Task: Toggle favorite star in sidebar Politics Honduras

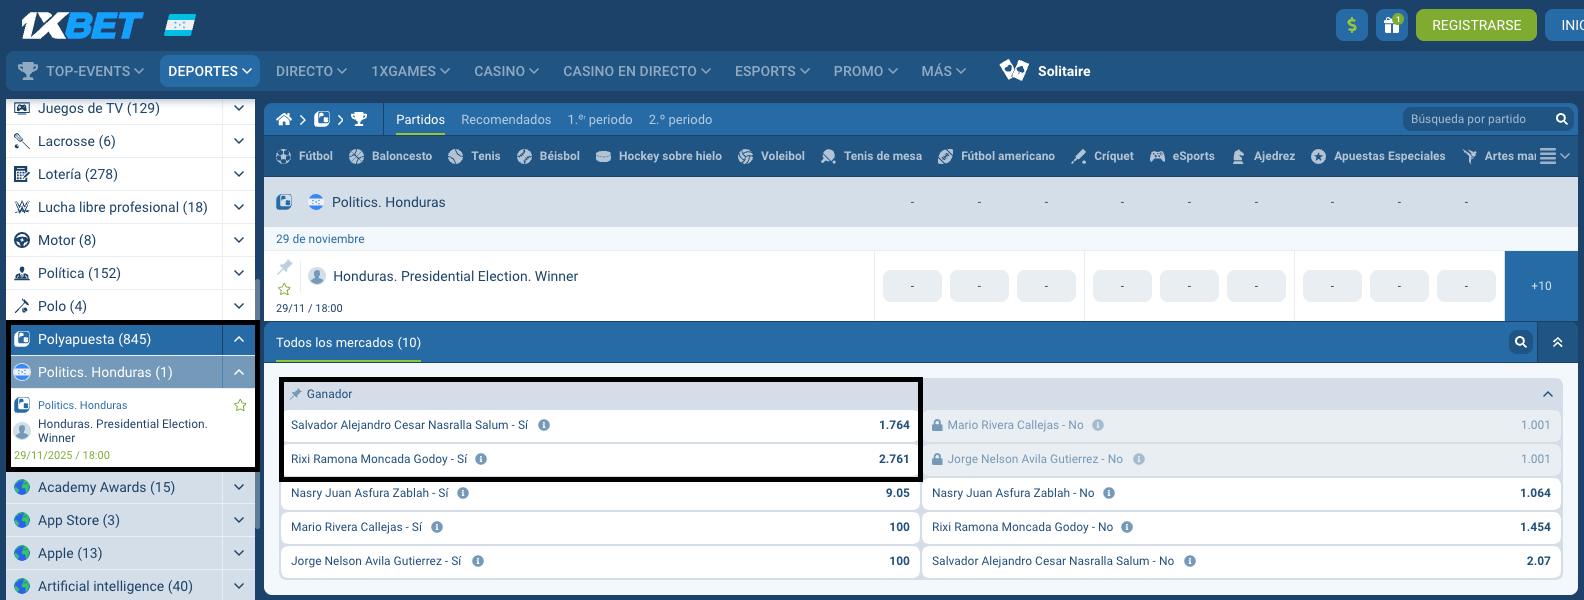Action: [x=240, y=405]
